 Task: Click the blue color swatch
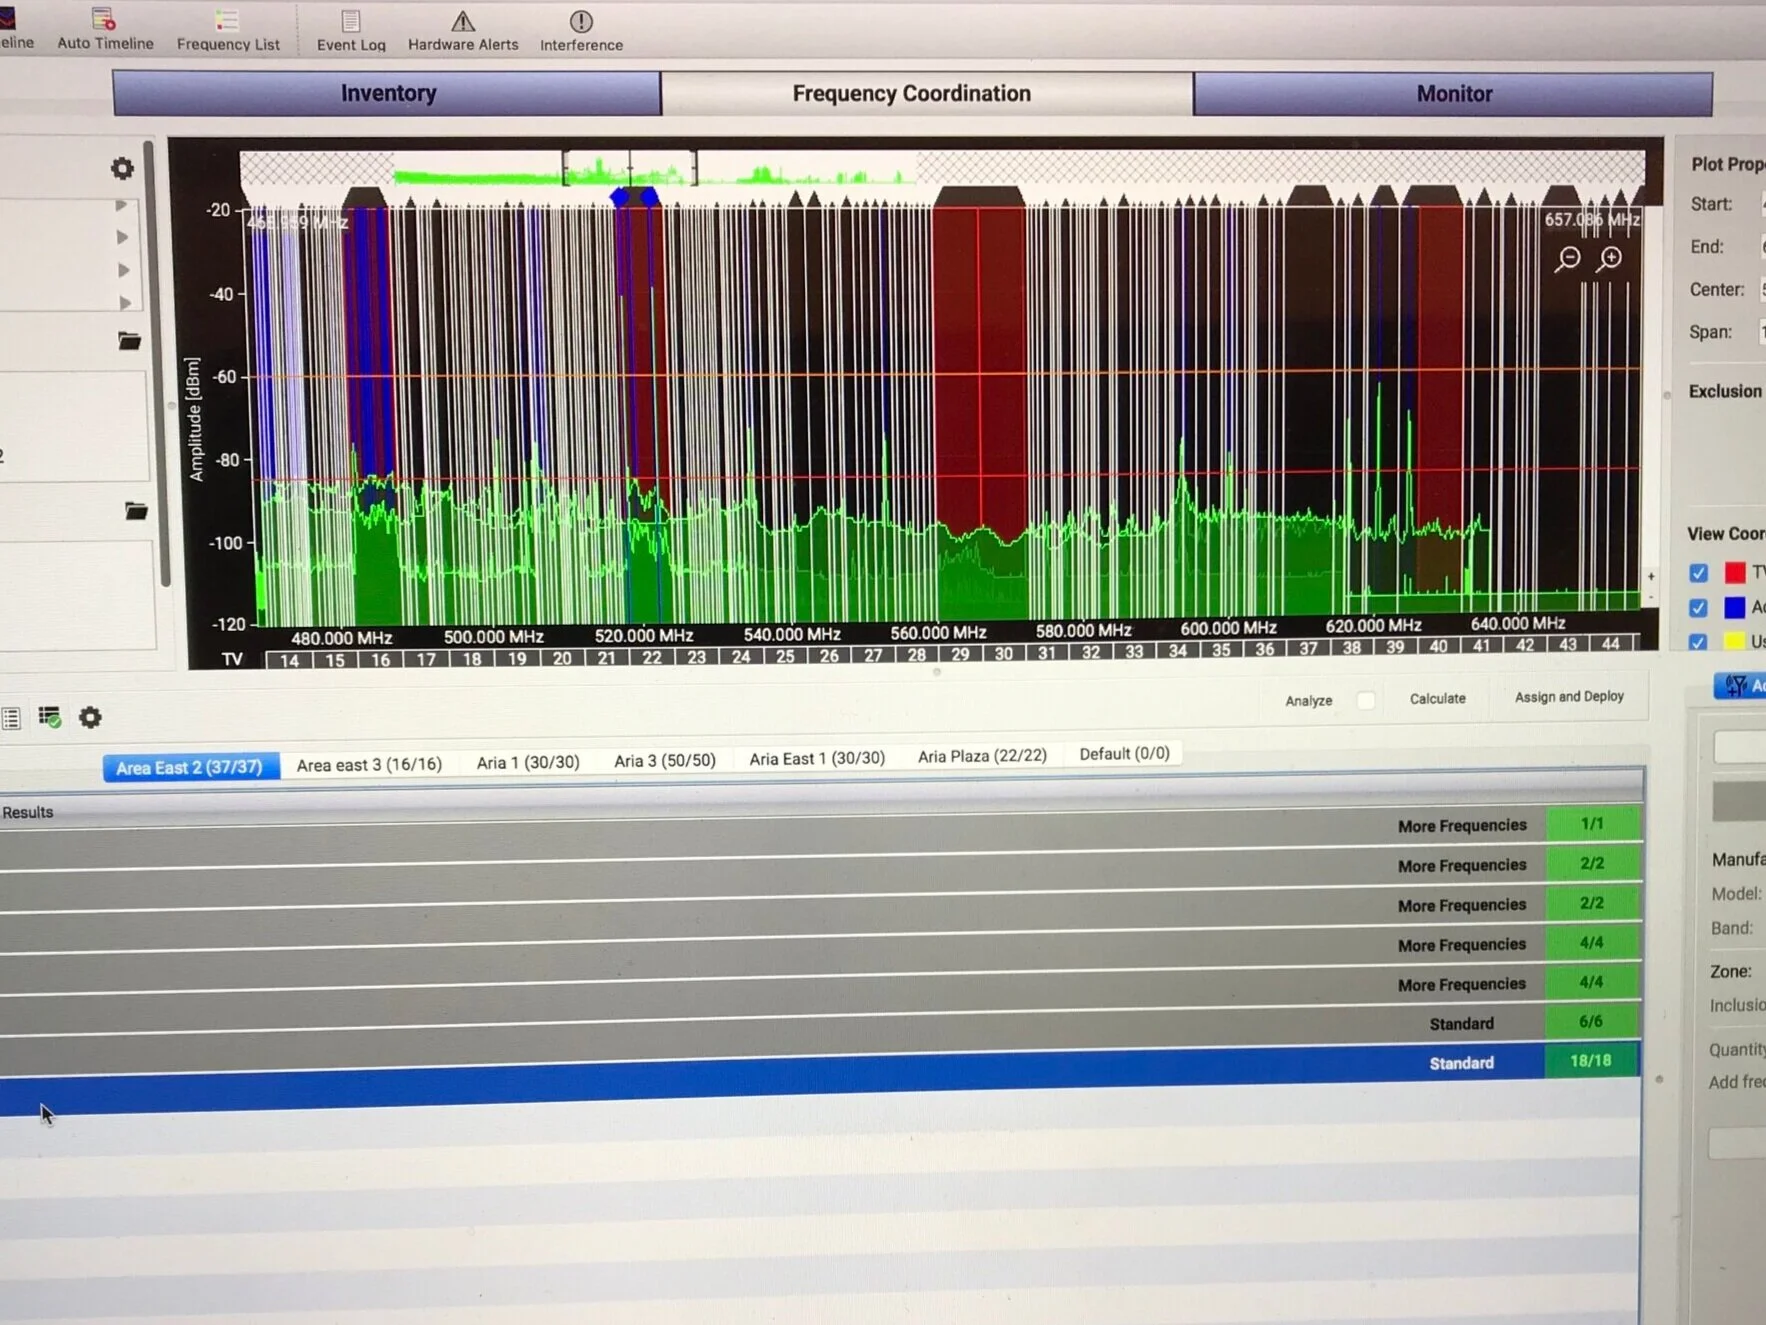click(x=1735, y=607)
